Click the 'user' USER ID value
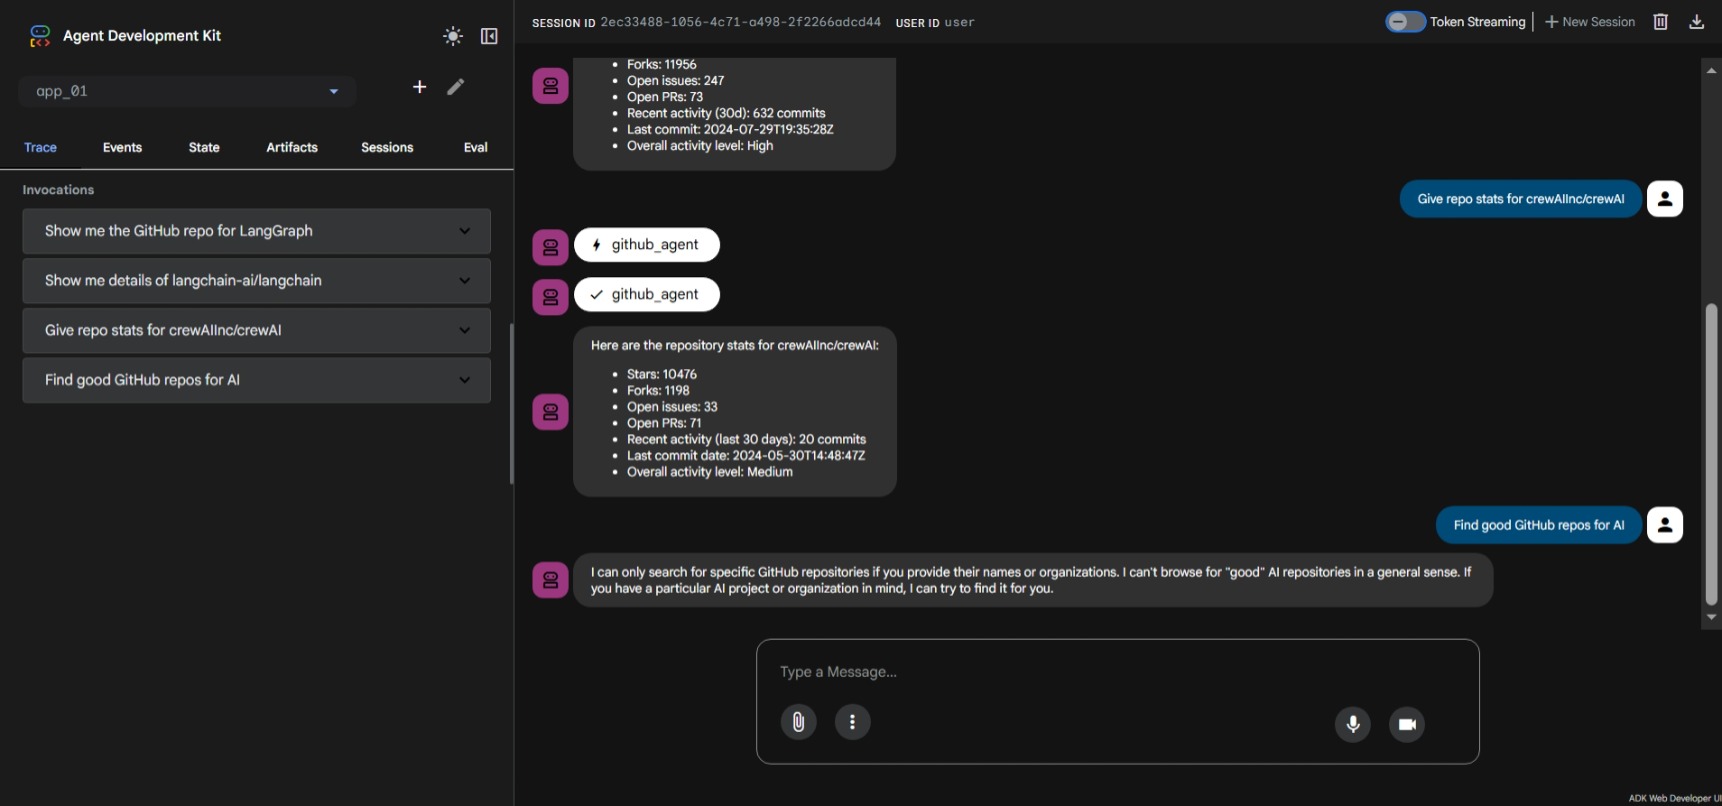Screen dimensions: 1722x806 pos(959,22)
